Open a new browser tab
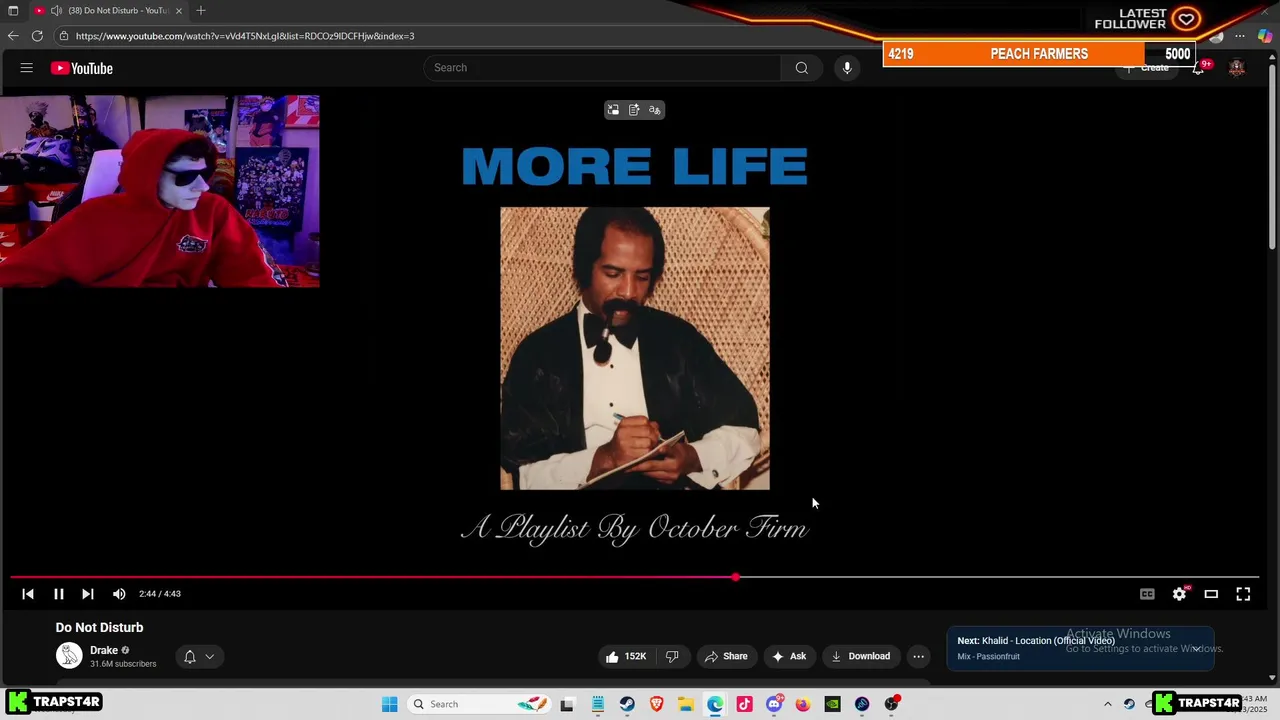 pos(201,11)
